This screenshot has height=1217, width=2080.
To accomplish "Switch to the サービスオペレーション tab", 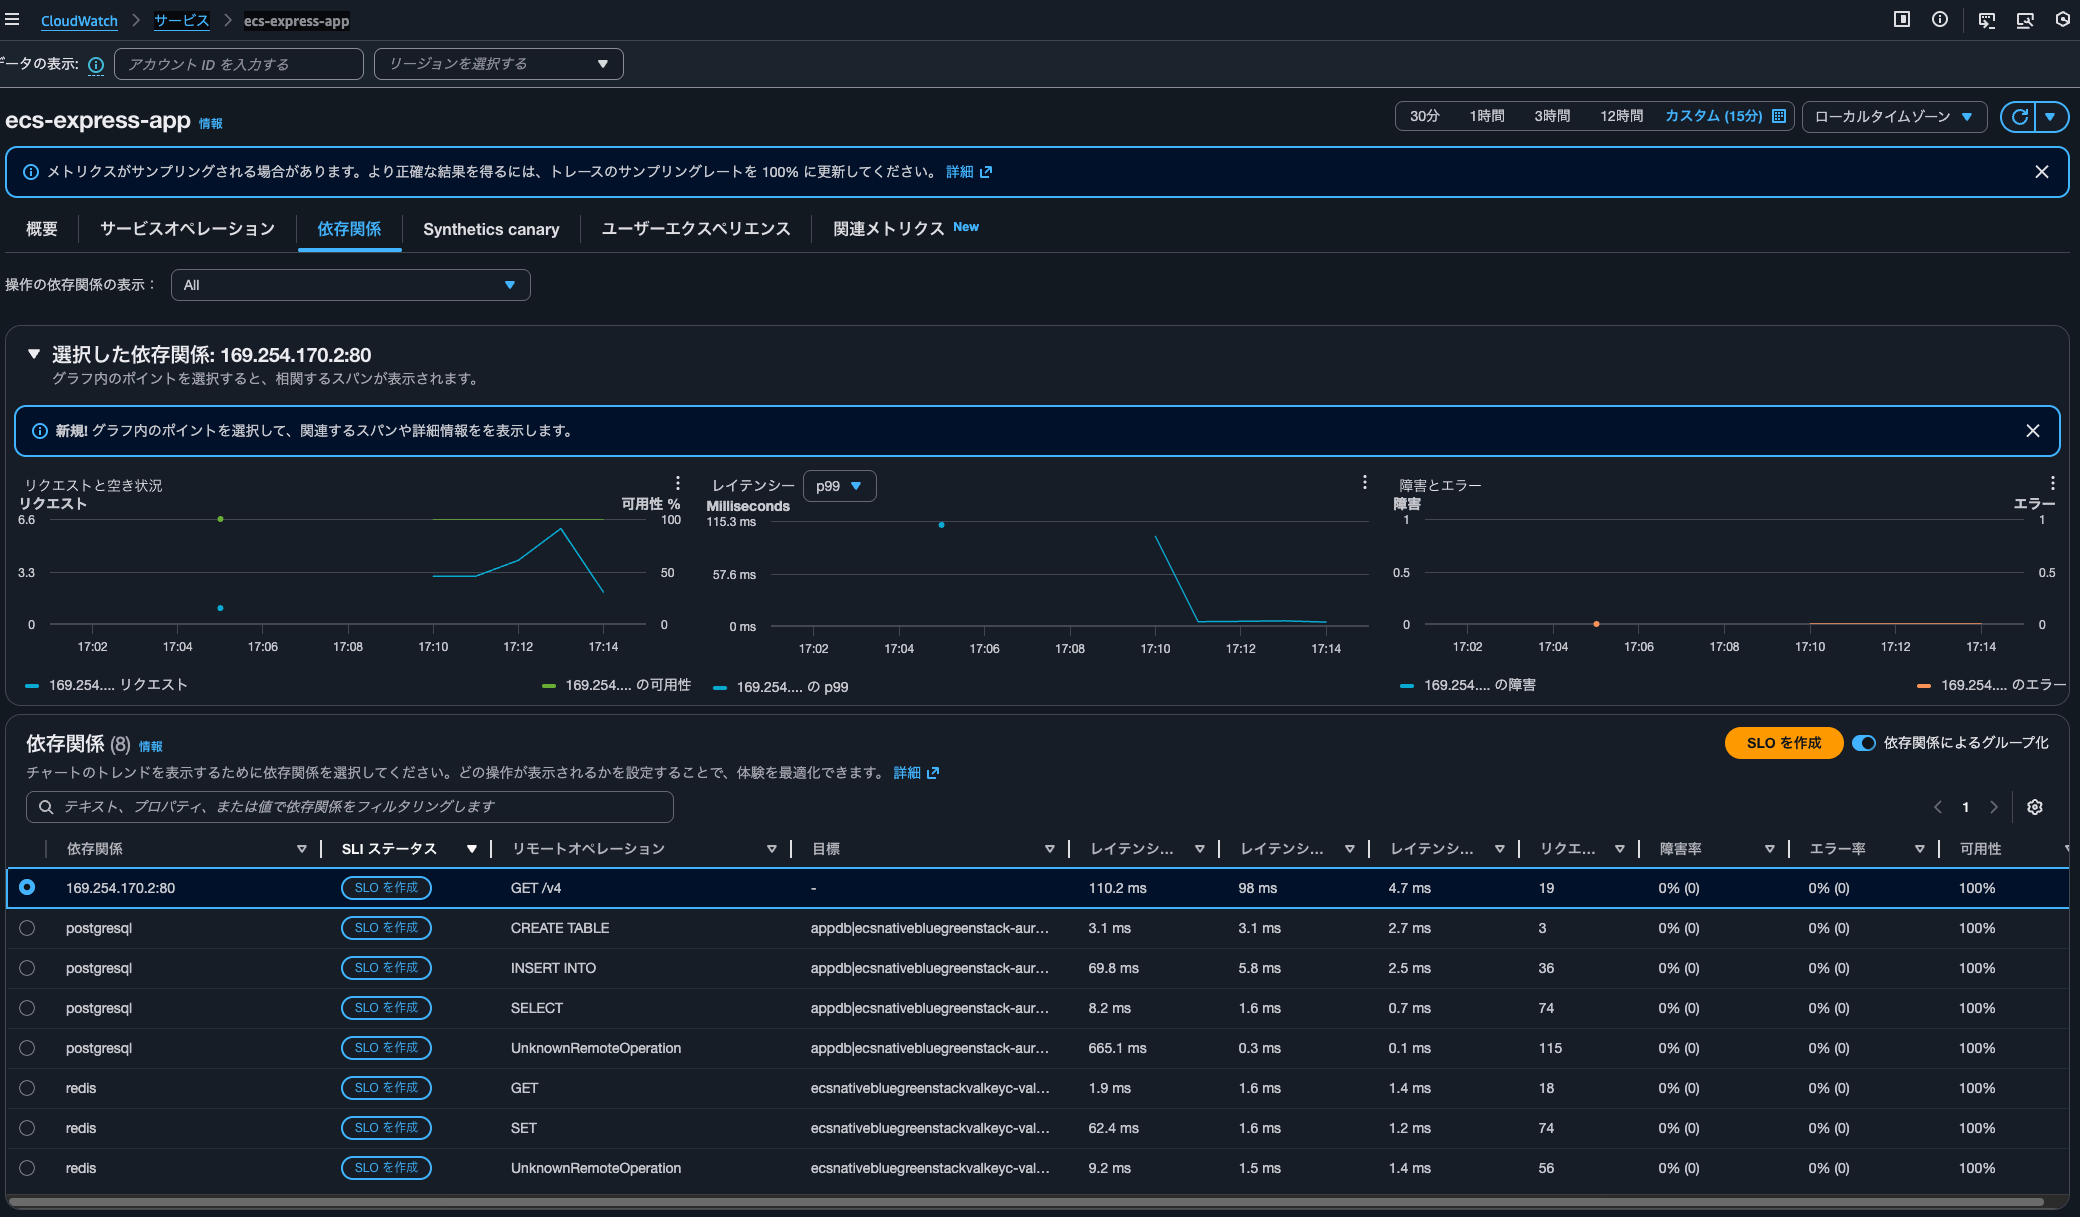I will pos(187,229).
